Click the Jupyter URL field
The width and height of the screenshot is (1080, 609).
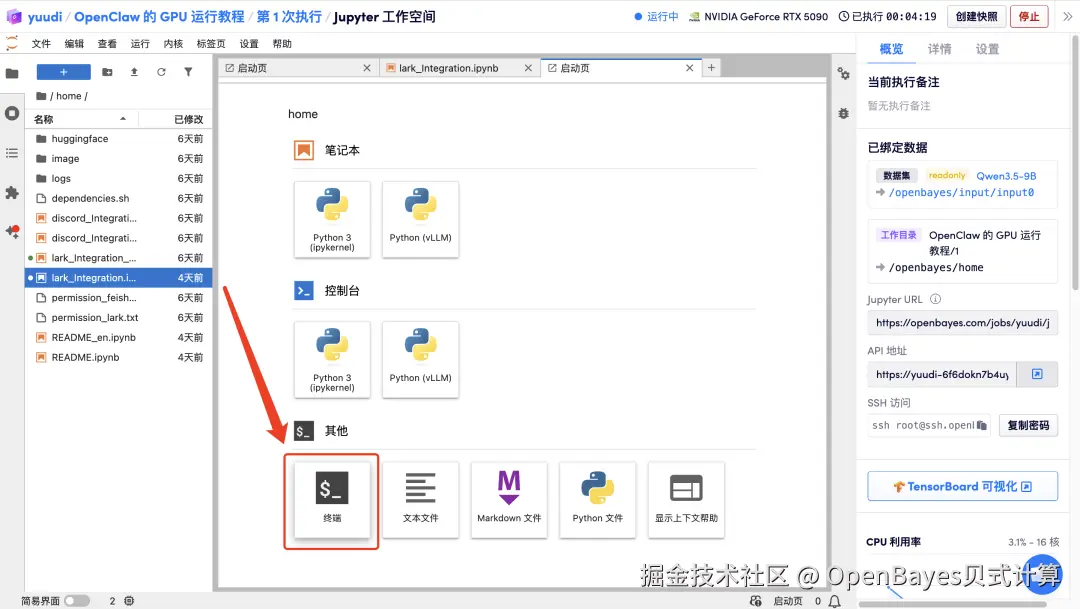click(962, 322)
